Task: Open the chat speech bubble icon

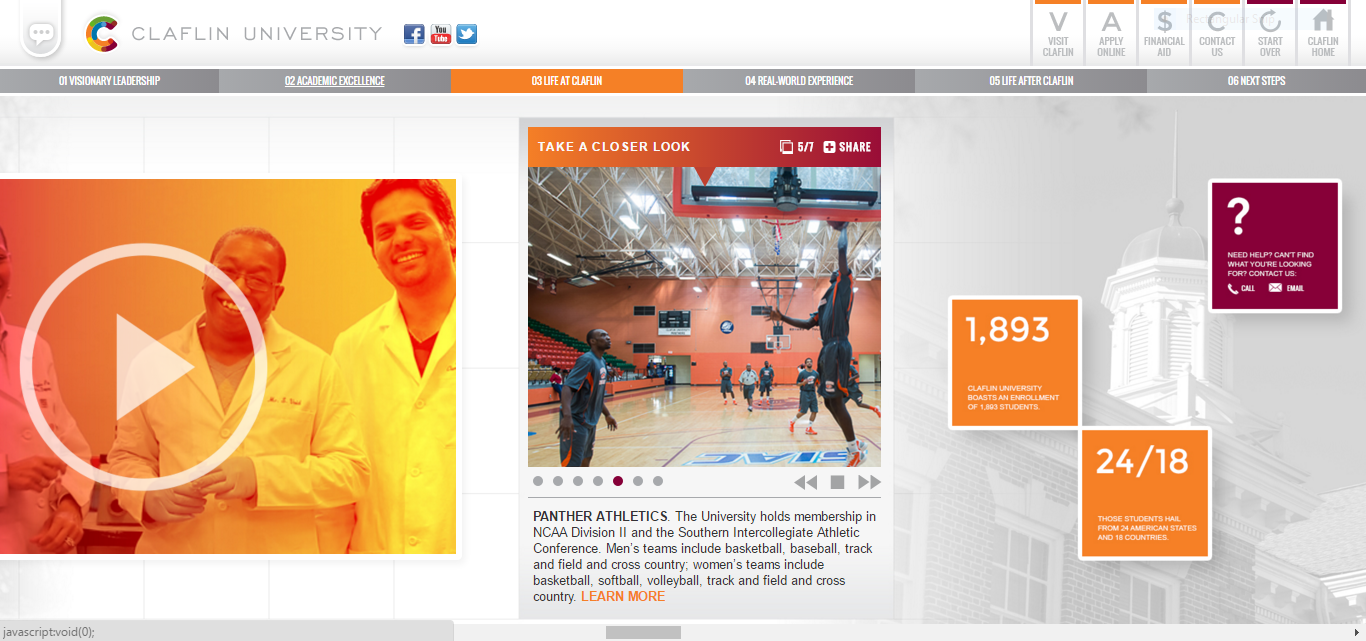Action: (x=41, y=35)
